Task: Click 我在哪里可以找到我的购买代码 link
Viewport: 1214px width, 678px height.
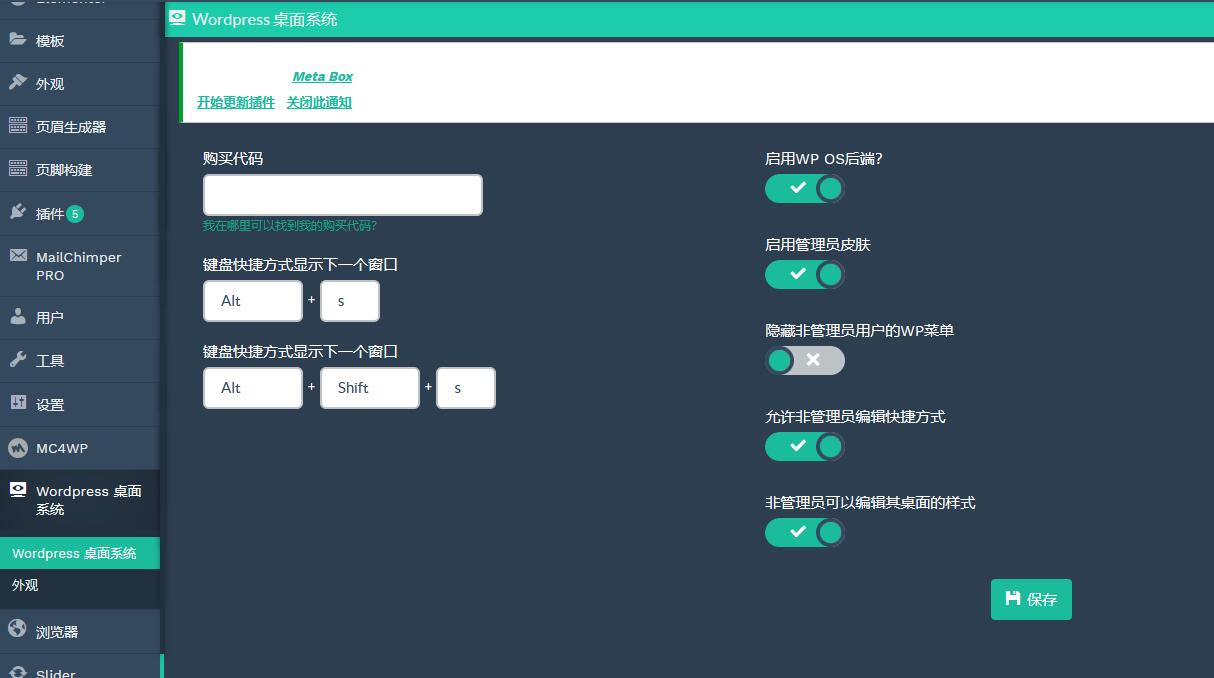Action: tap(290, 226)
